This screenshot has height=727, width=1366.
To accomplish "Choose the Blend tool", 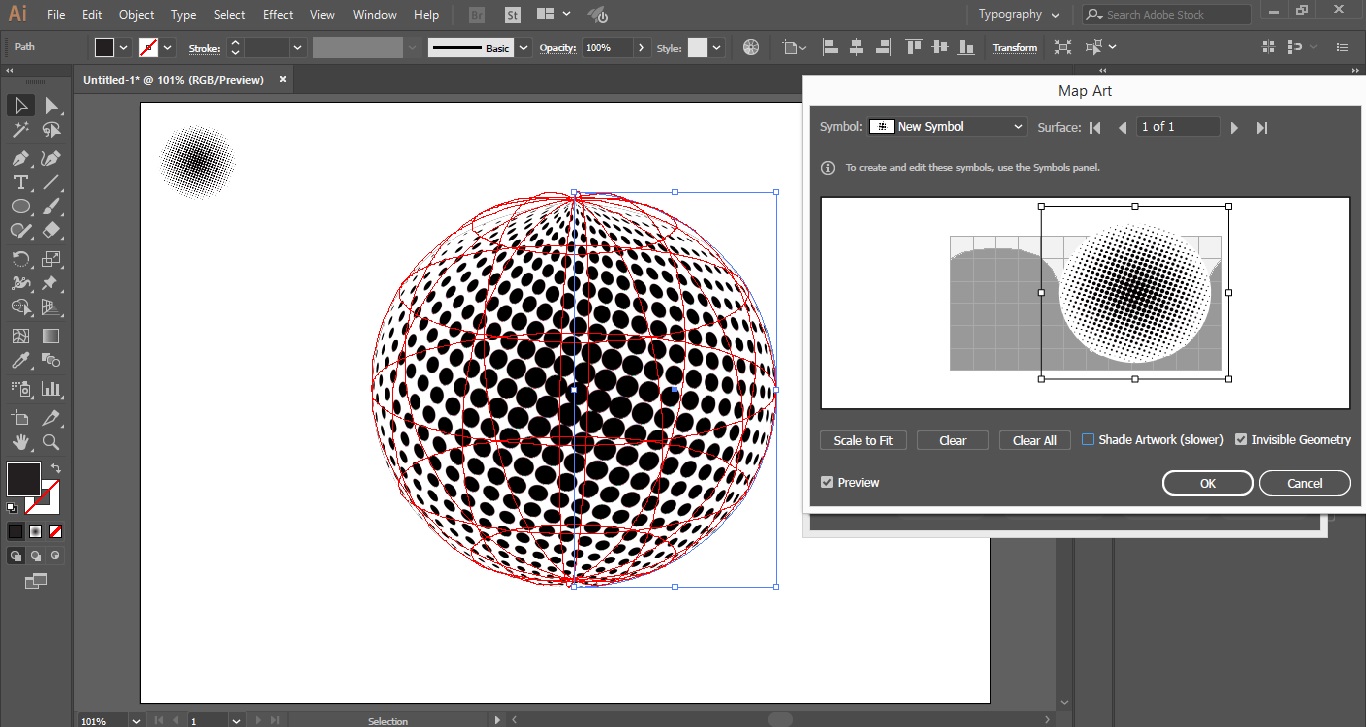I will [51, 360].
